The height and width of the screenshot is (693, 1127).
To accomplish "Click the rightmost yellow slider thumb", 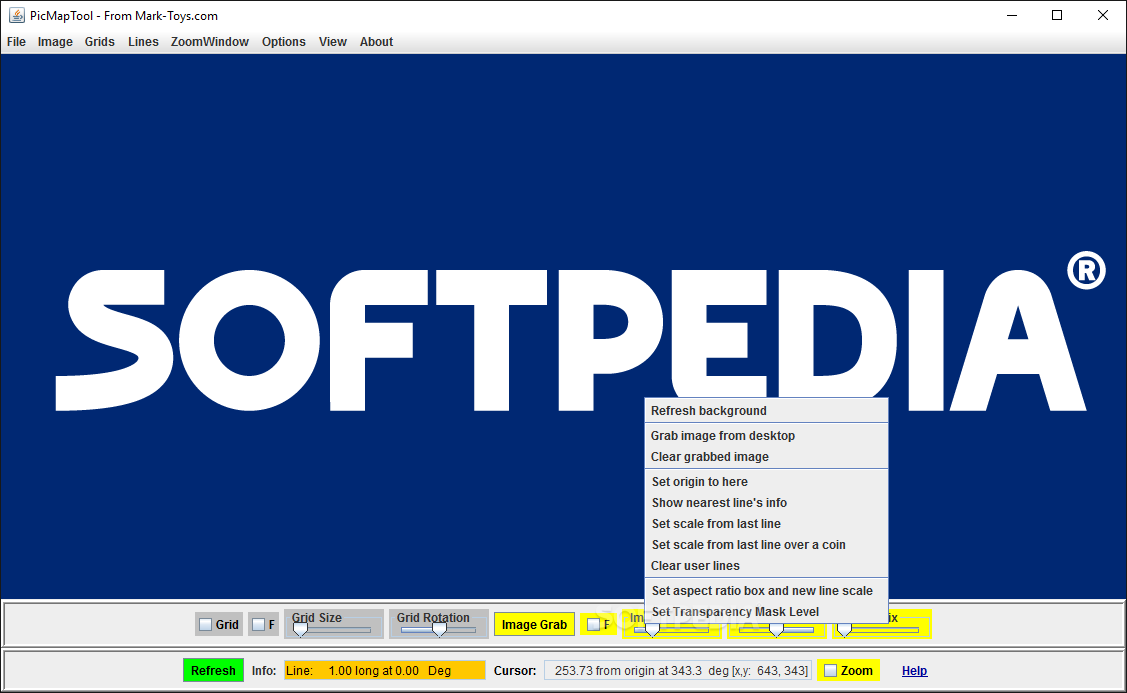I will pos(845,630).
